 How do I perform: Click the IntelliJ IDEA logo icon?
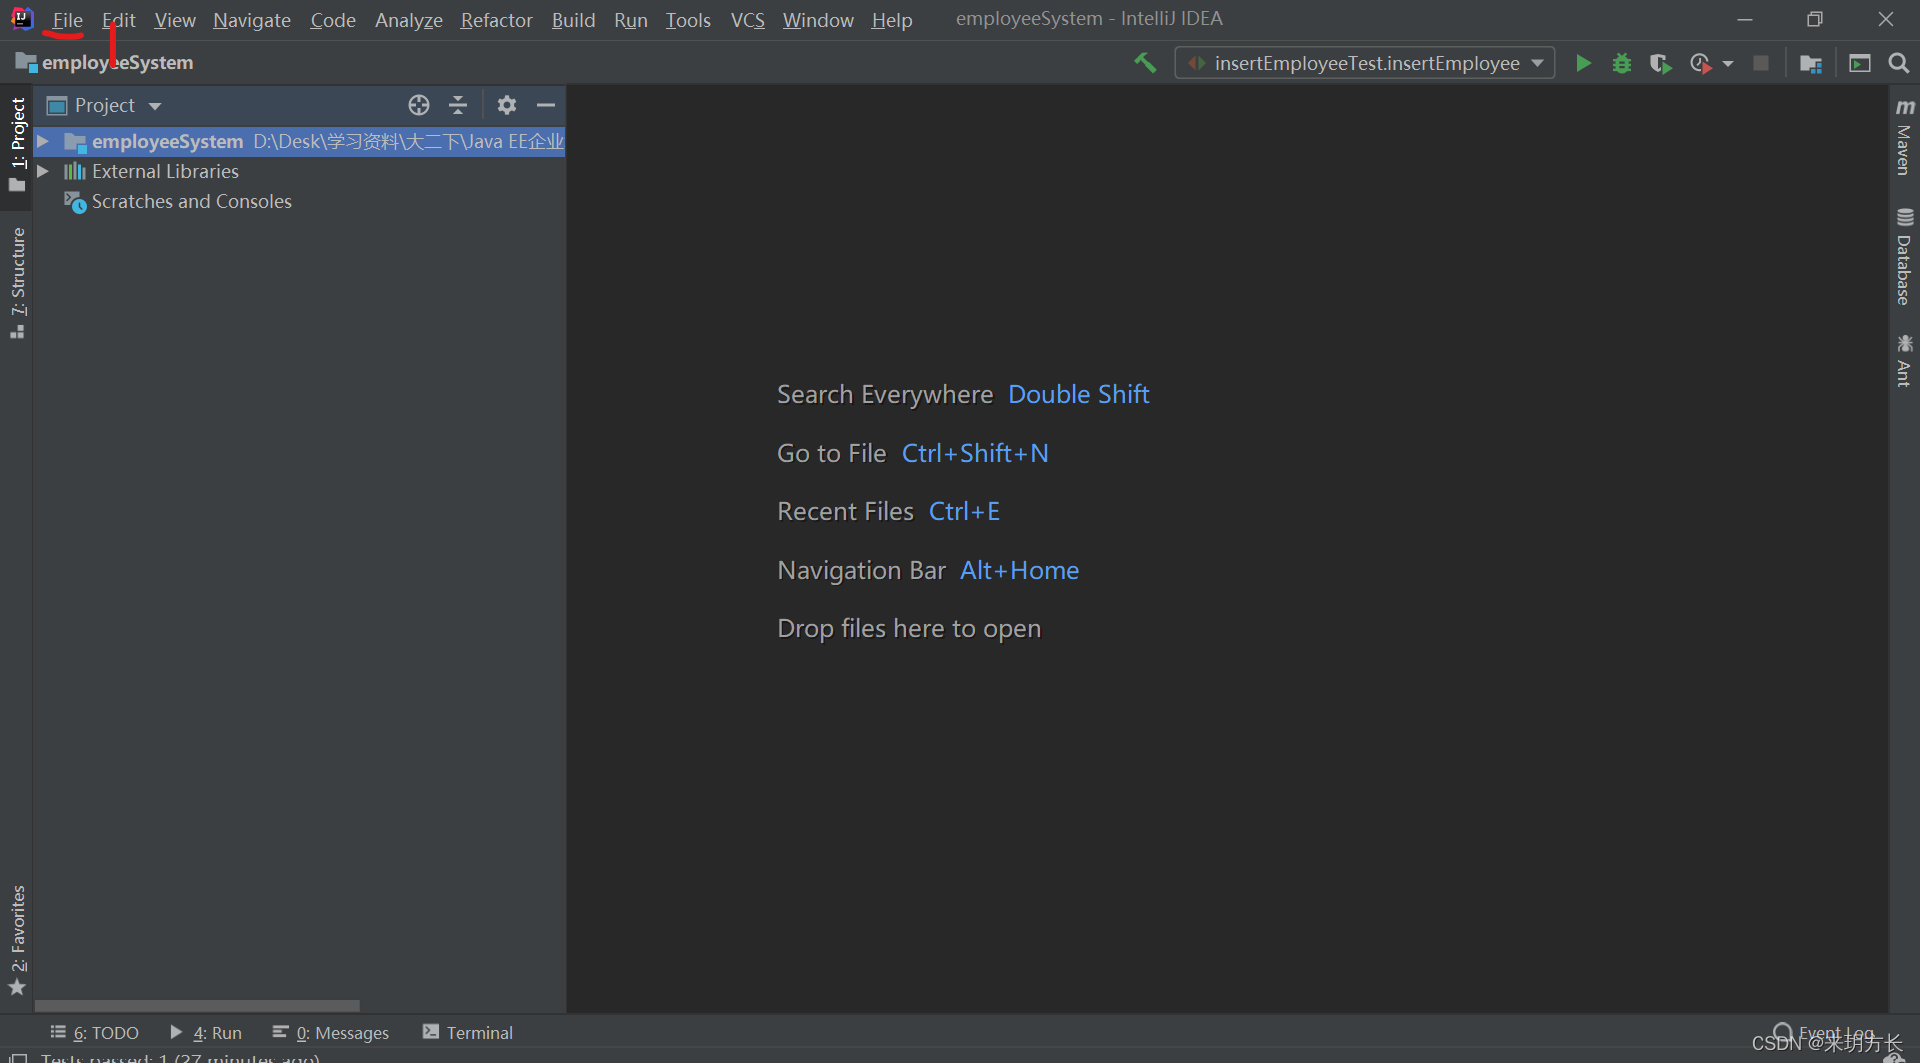point(21,18)
